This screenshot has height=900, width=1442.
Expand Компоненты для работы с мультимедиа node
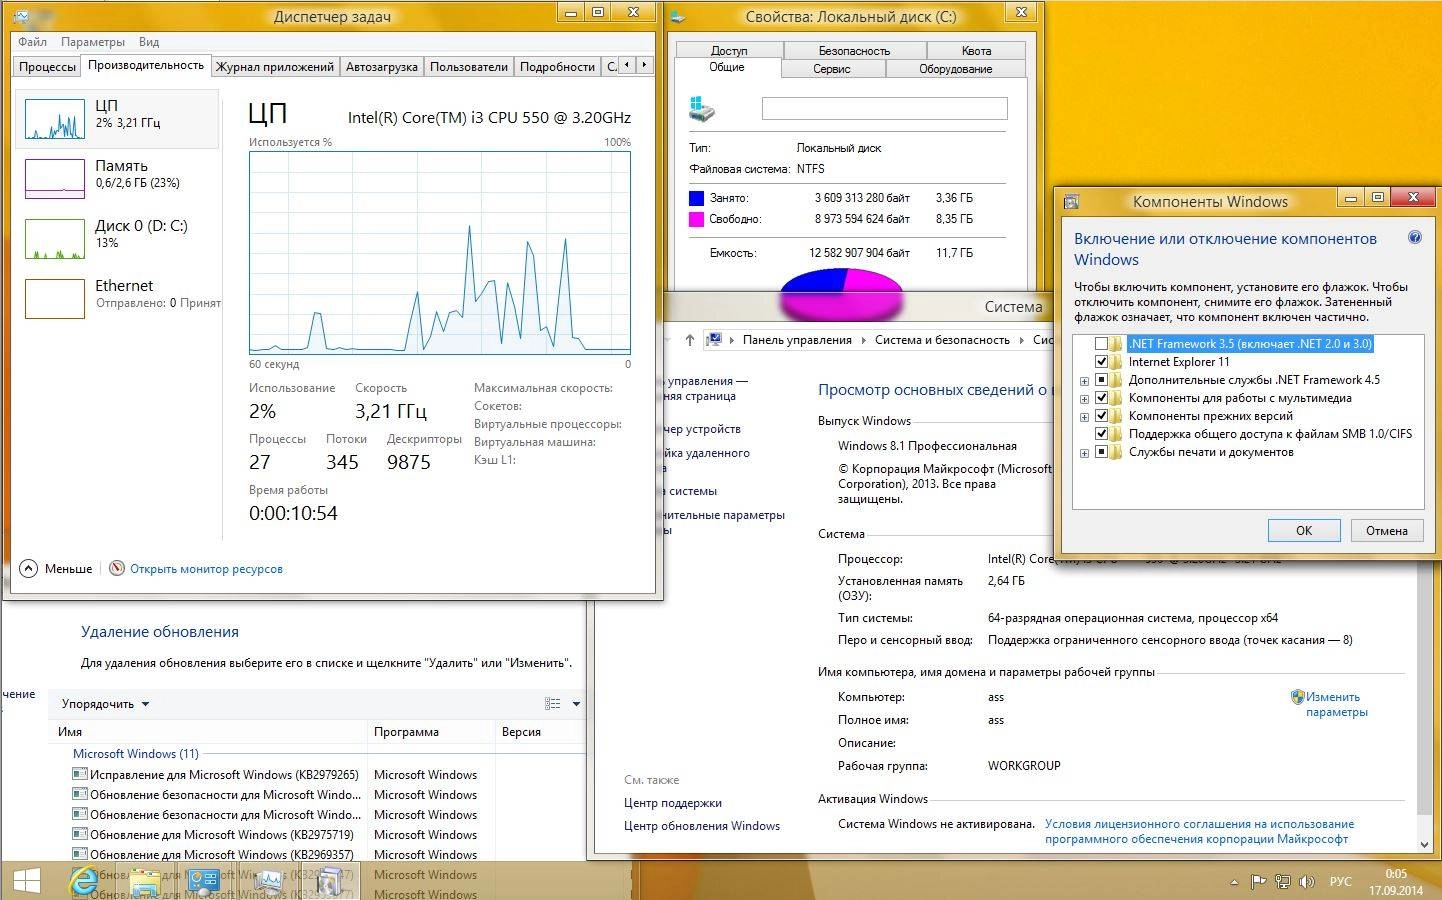click(x=1084, y=399)
